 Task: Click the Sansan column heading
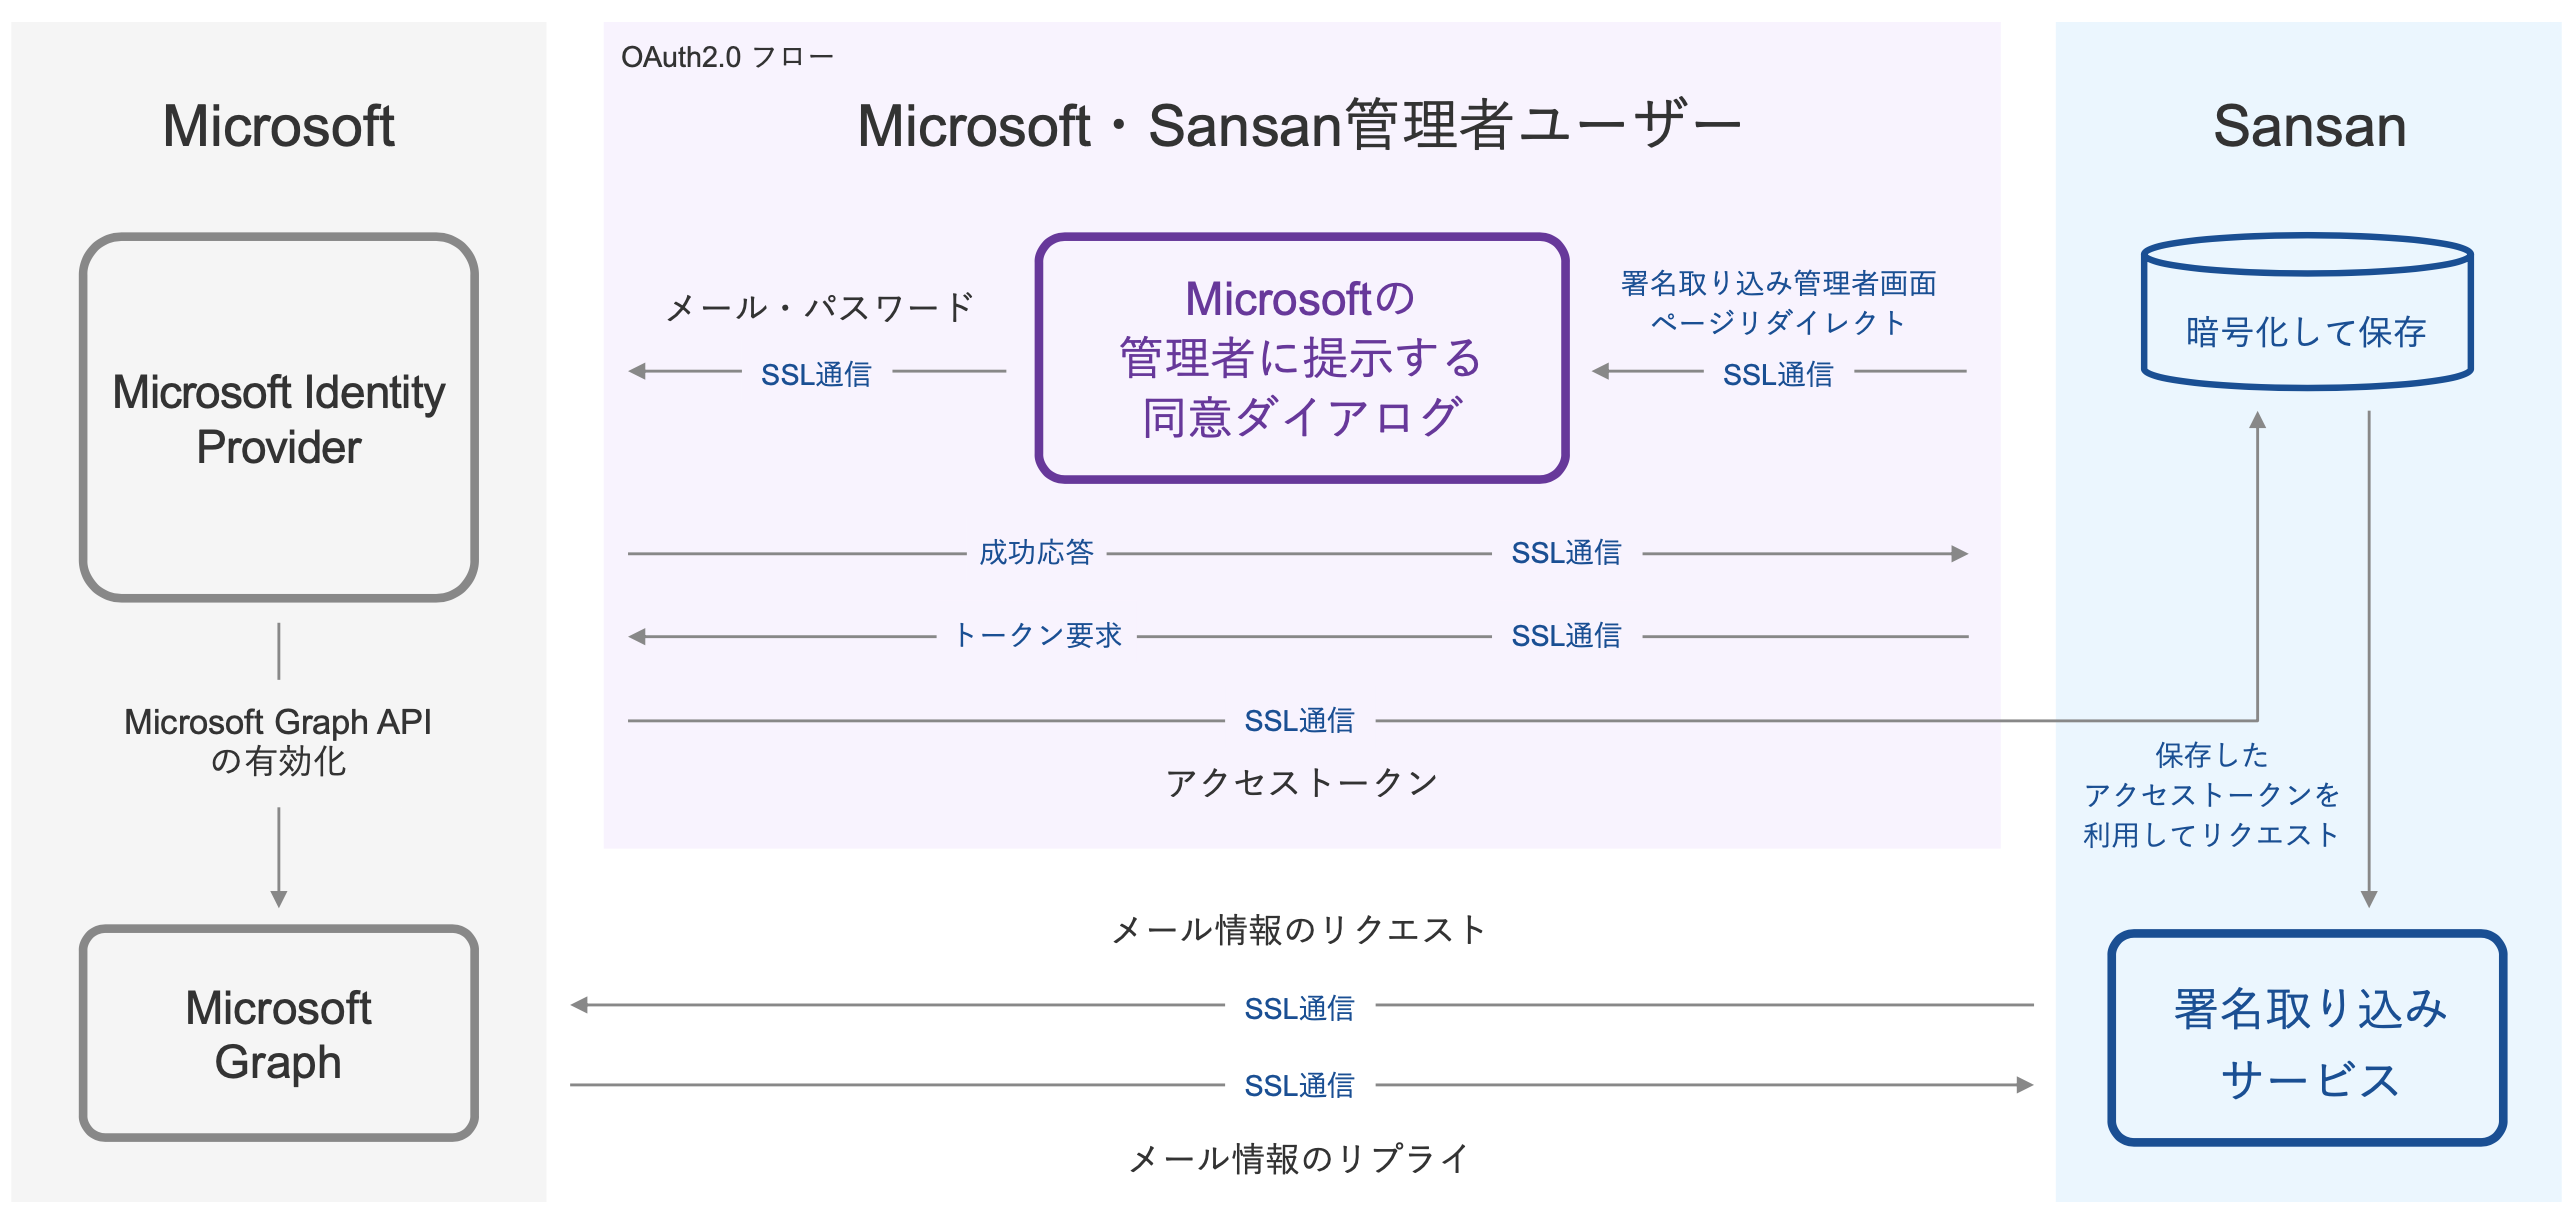2309,126
